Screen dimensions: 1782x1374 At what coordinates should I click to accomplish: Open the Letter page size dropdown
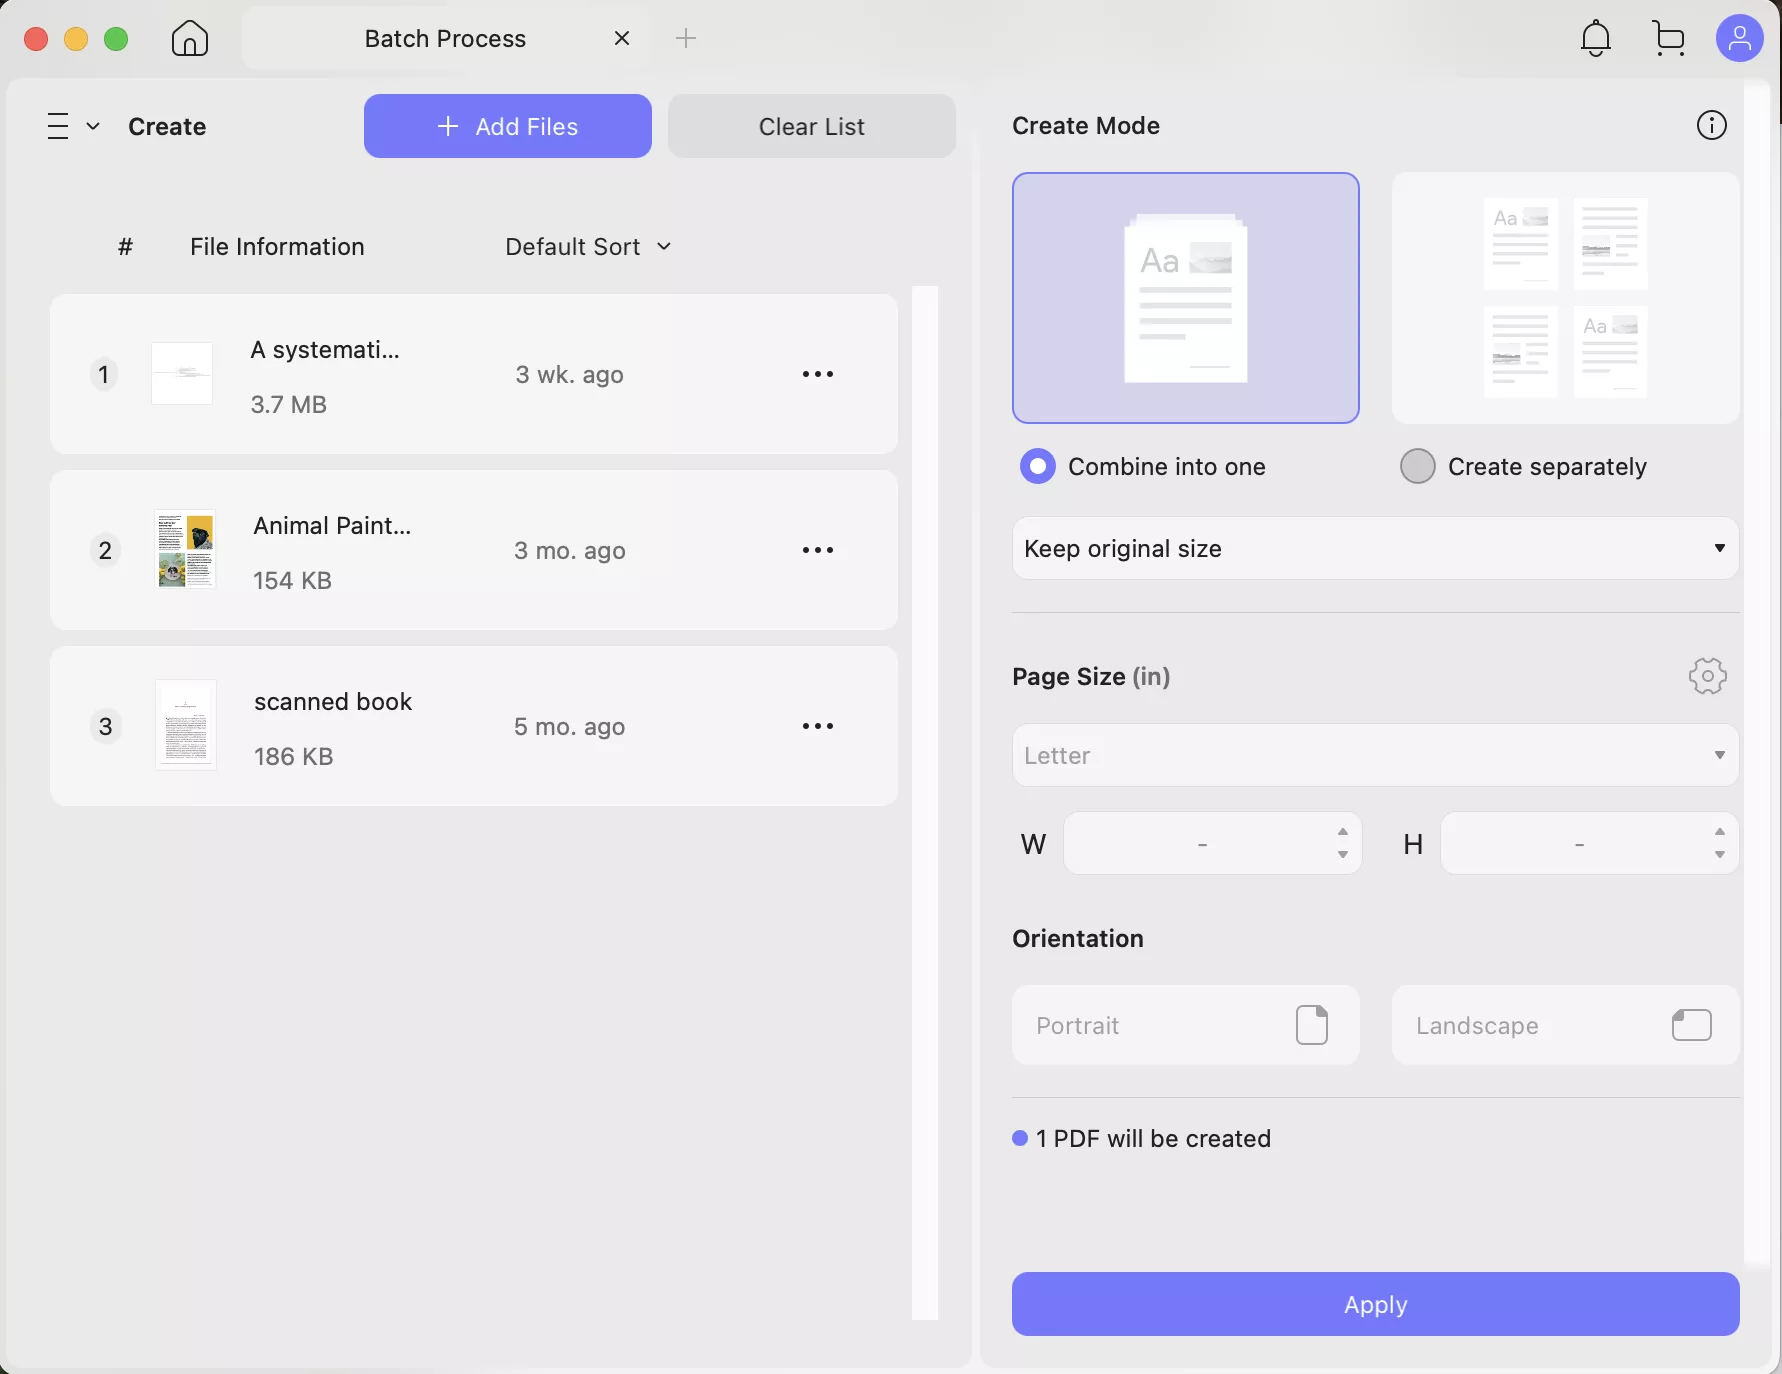(x=1374, y=755)
